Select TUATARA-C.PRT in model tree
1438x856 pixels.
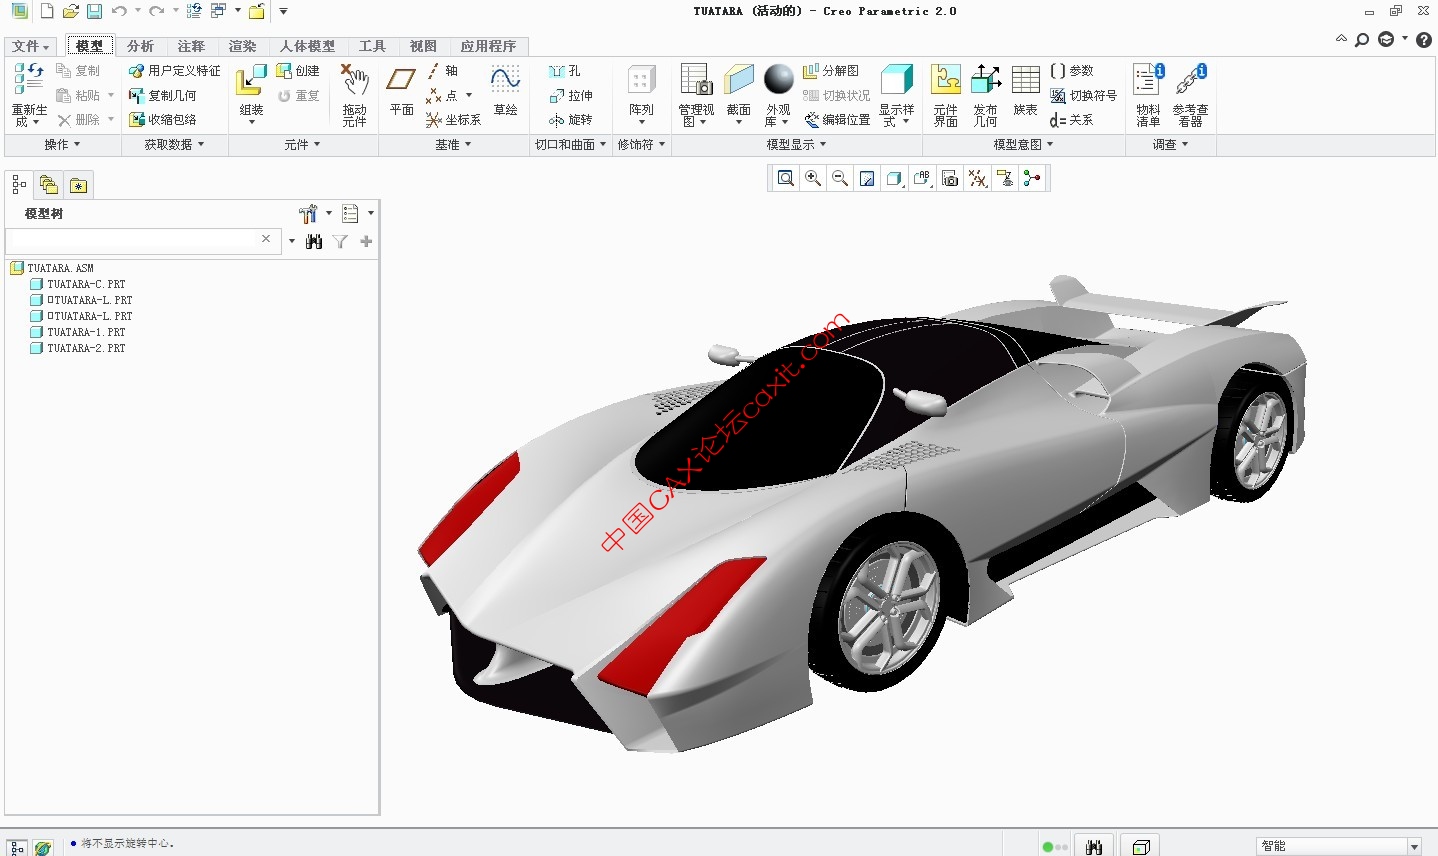click(78, 284)
